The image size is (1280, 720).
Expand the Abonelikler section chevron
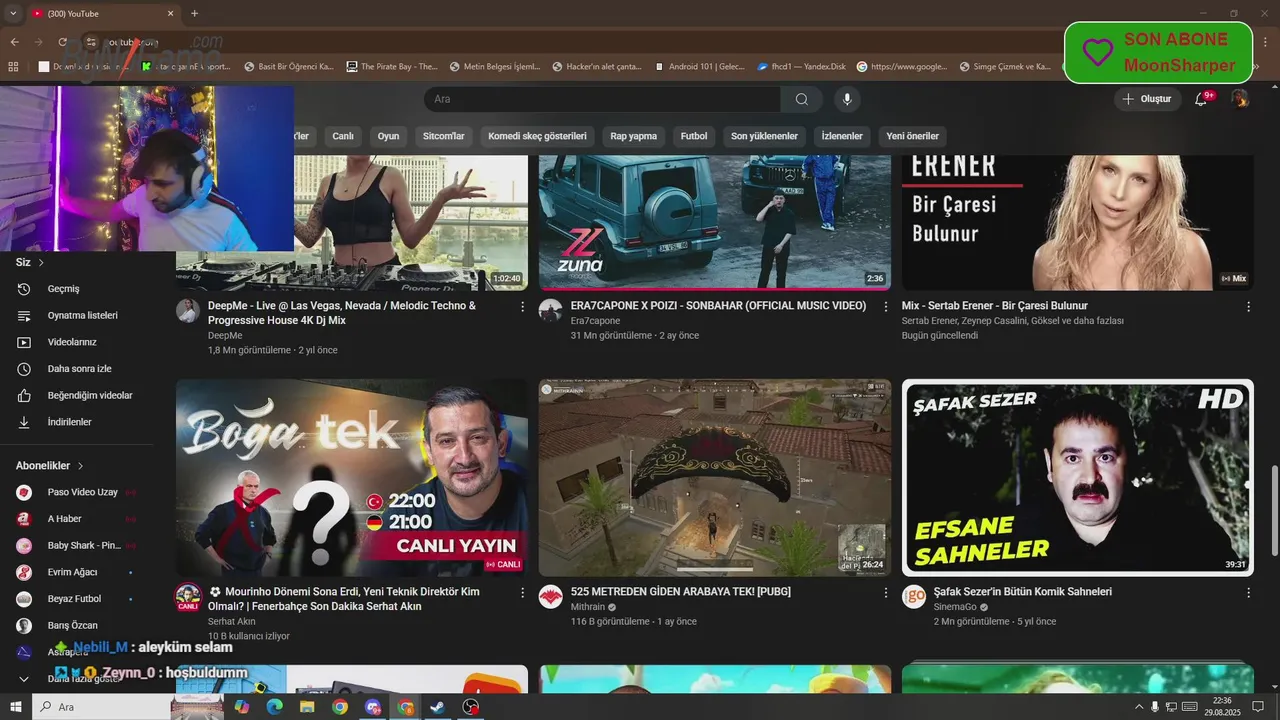click(80, 466)
